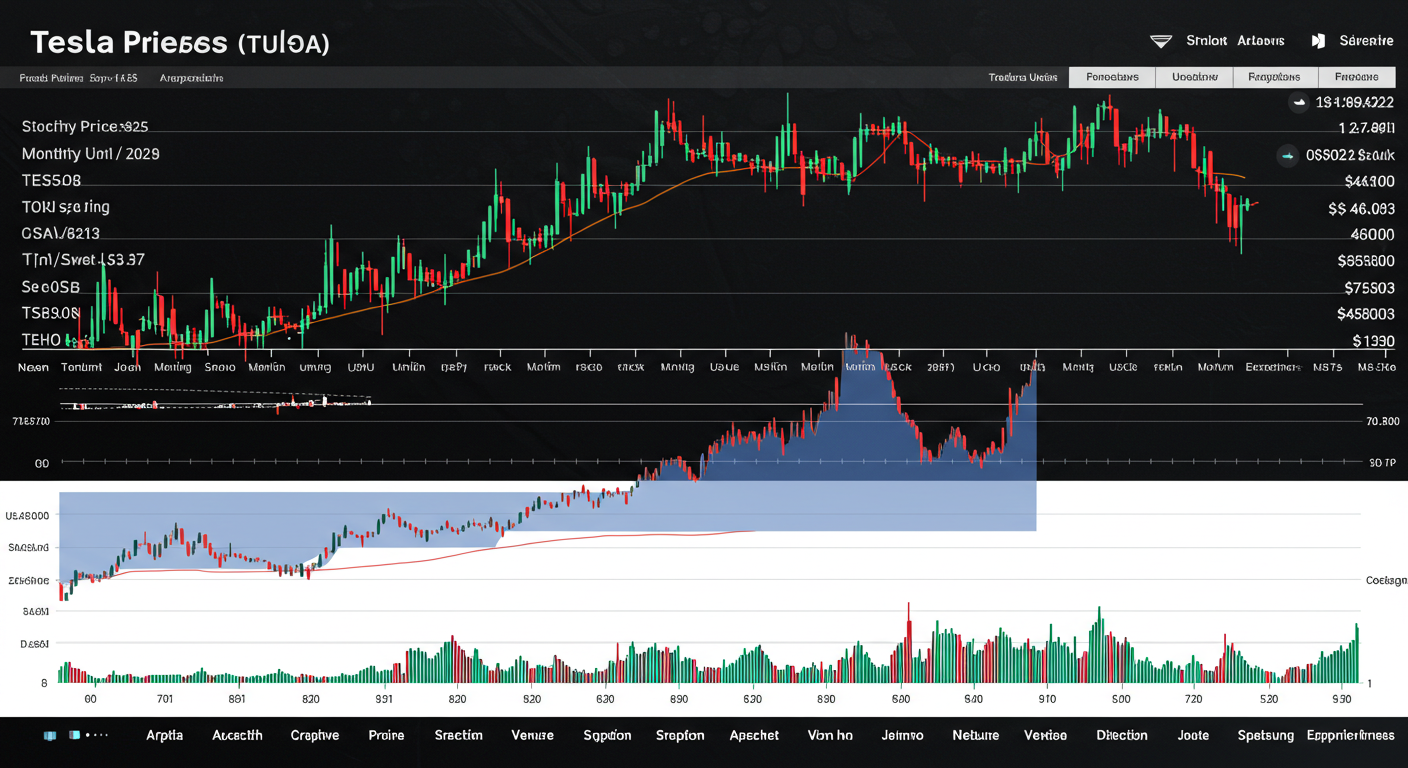This screenshot has width=1408, height=768.
Task: Click the Sárentre header link
Action: tap(1366, 41)
